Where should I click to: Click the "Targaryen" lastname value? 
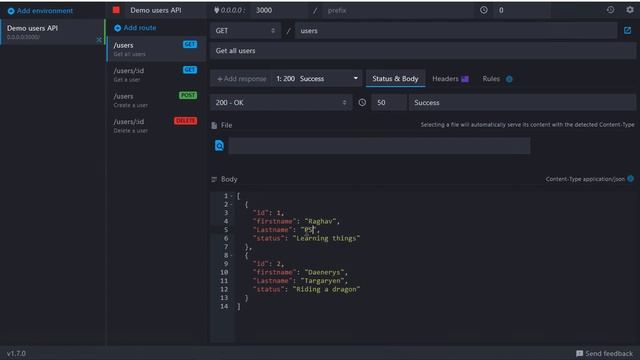click(x=322, y=281)
